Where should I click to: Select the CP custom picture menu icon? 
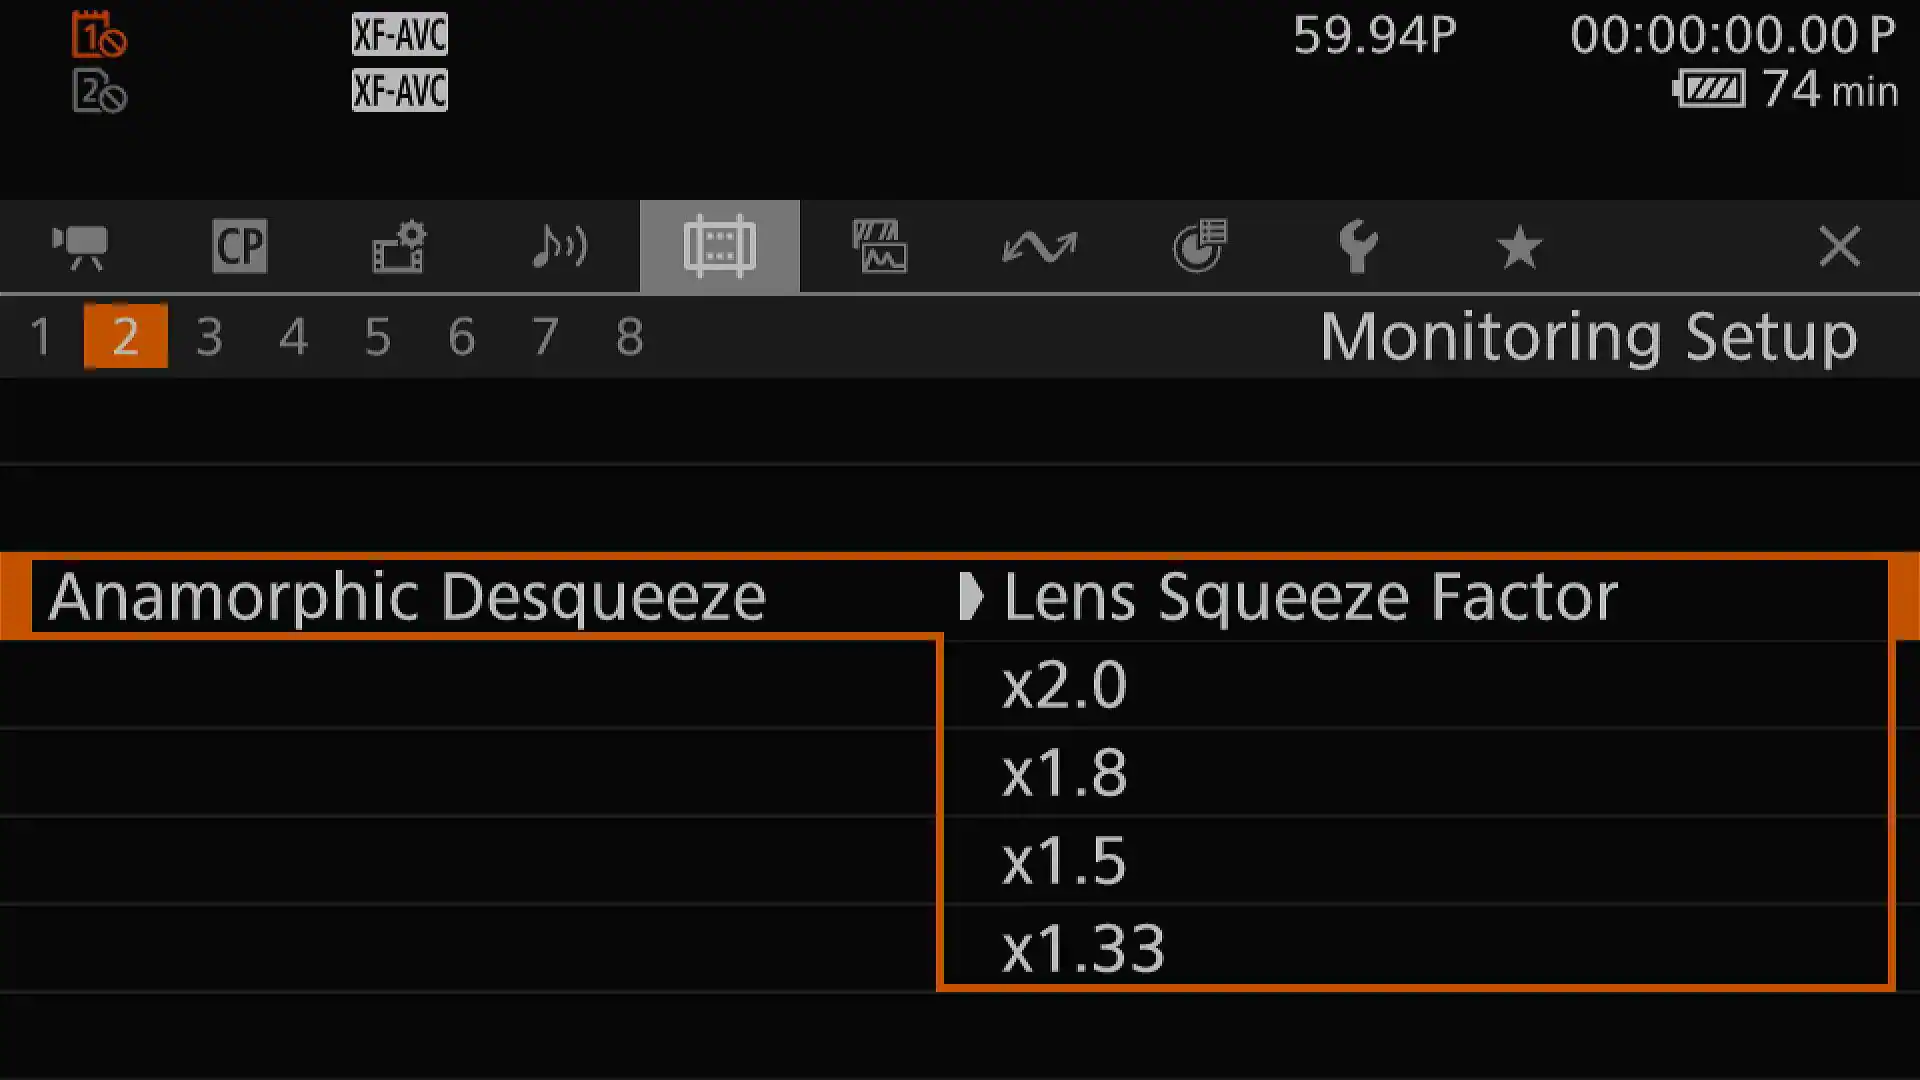coord(239,246)
